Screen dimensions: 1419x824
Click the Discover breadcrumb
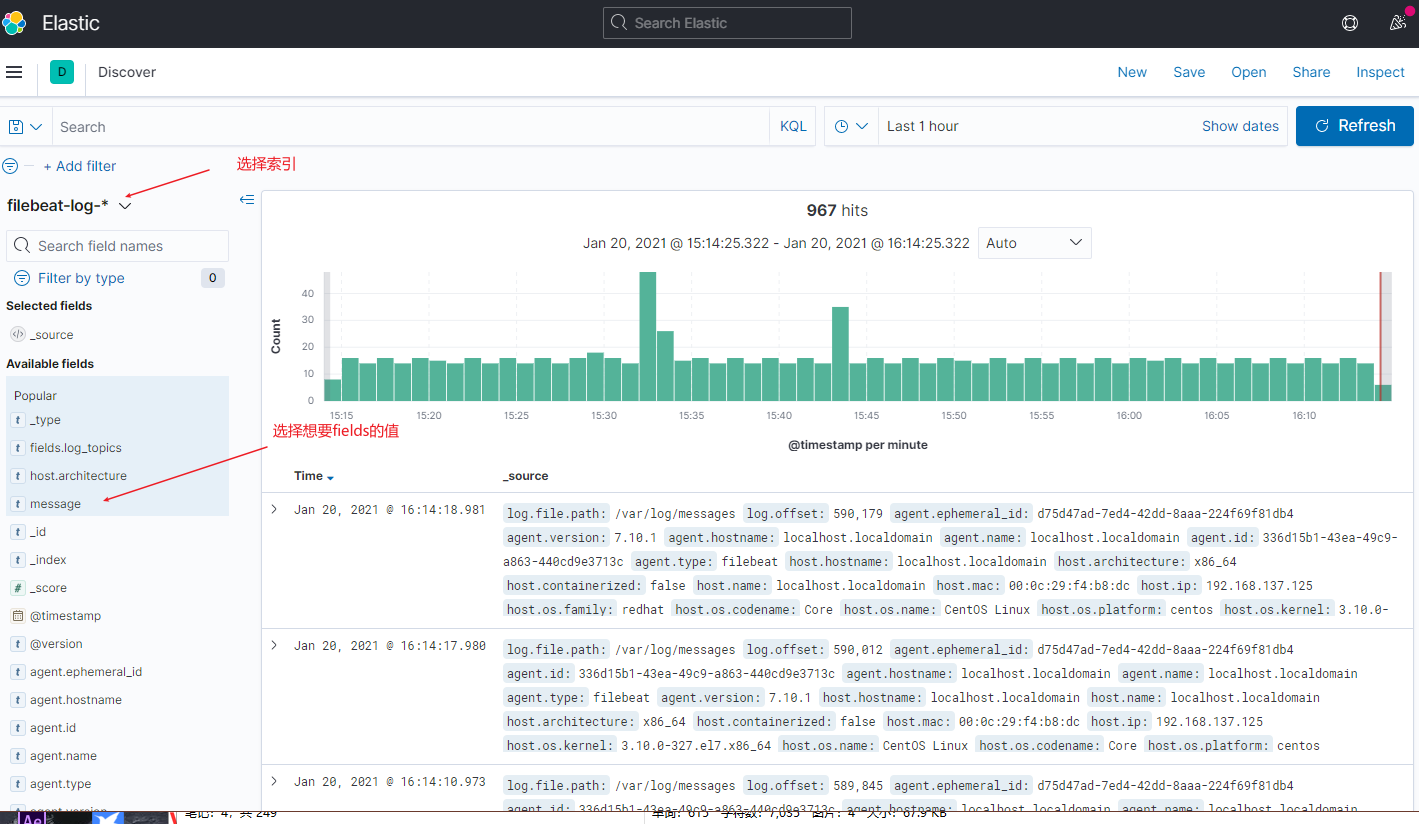(127, 72)
